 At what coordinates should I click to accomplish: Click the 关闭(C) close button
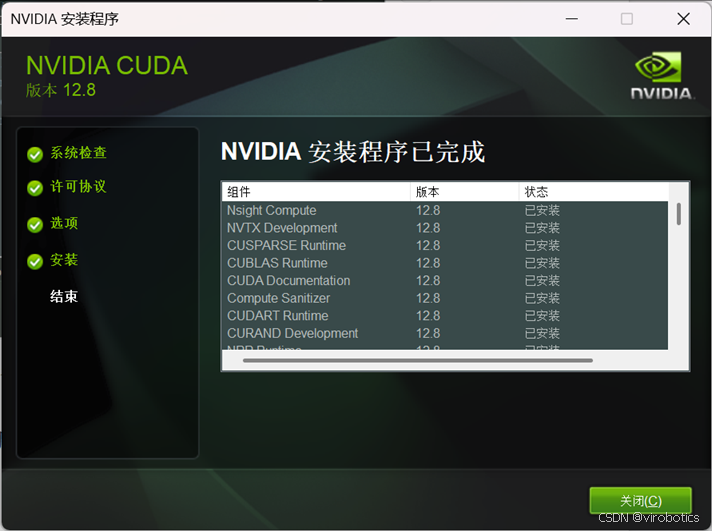640,501
